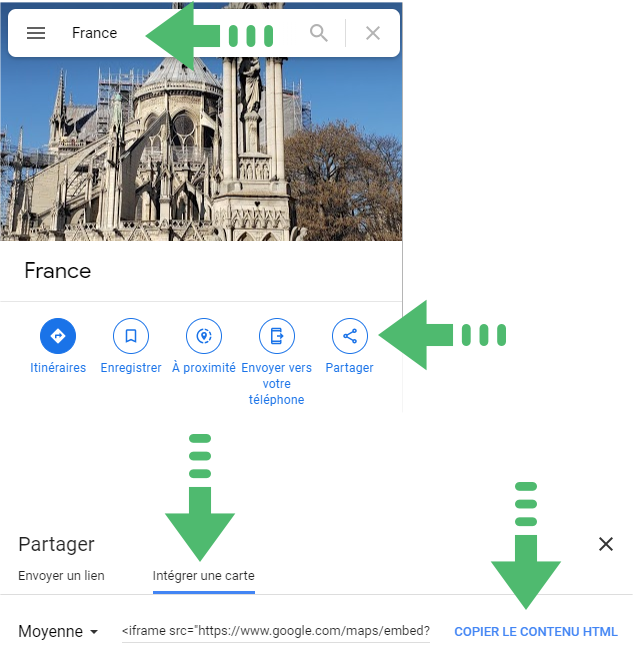
Task: Click the À proximité label
Action: click(204, 368)
